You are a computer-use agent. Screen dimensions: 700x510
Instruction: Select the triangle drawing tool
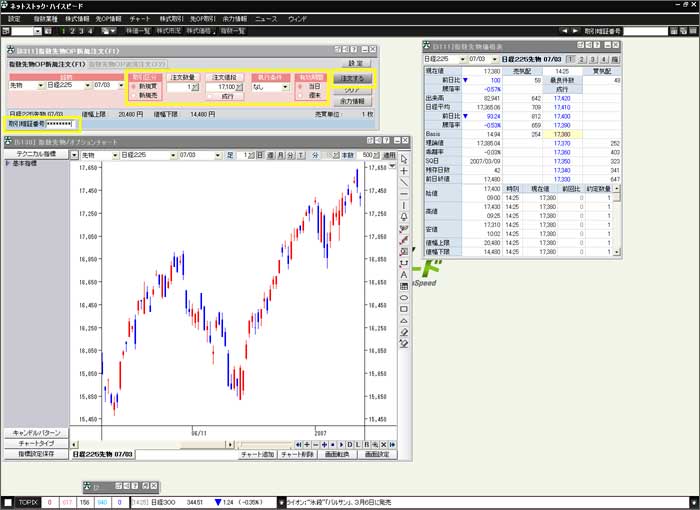(x=404, y=321)
